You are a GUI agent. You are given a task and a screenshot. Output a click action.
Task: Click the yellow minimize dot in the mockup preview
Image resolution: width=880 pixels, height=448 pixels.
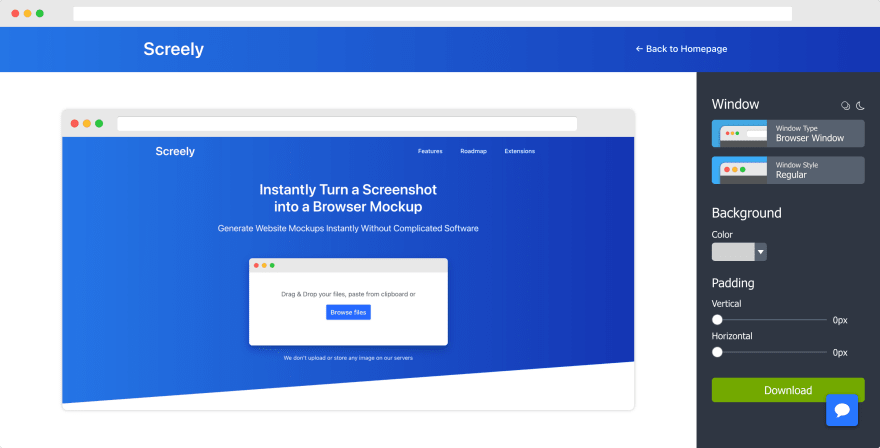pos(87,124)
